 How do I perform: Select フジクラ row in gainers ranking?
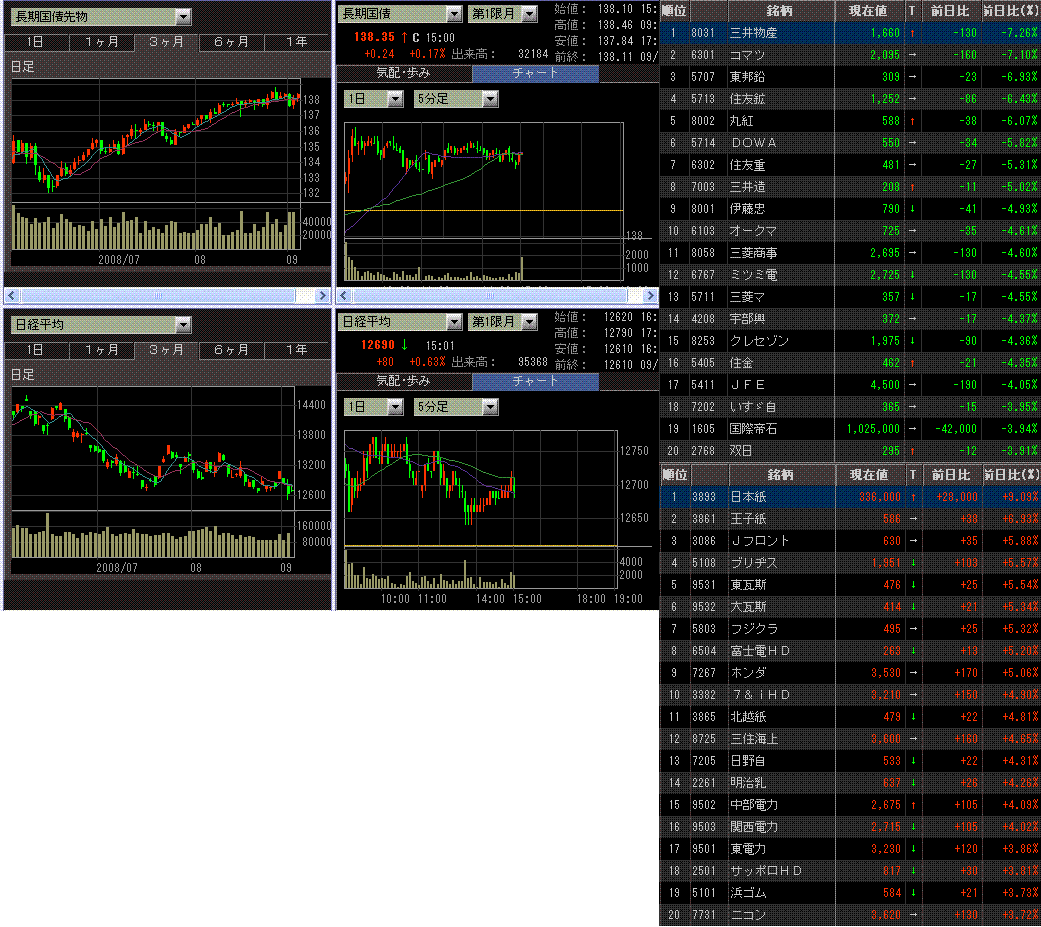tap(850, 629)
